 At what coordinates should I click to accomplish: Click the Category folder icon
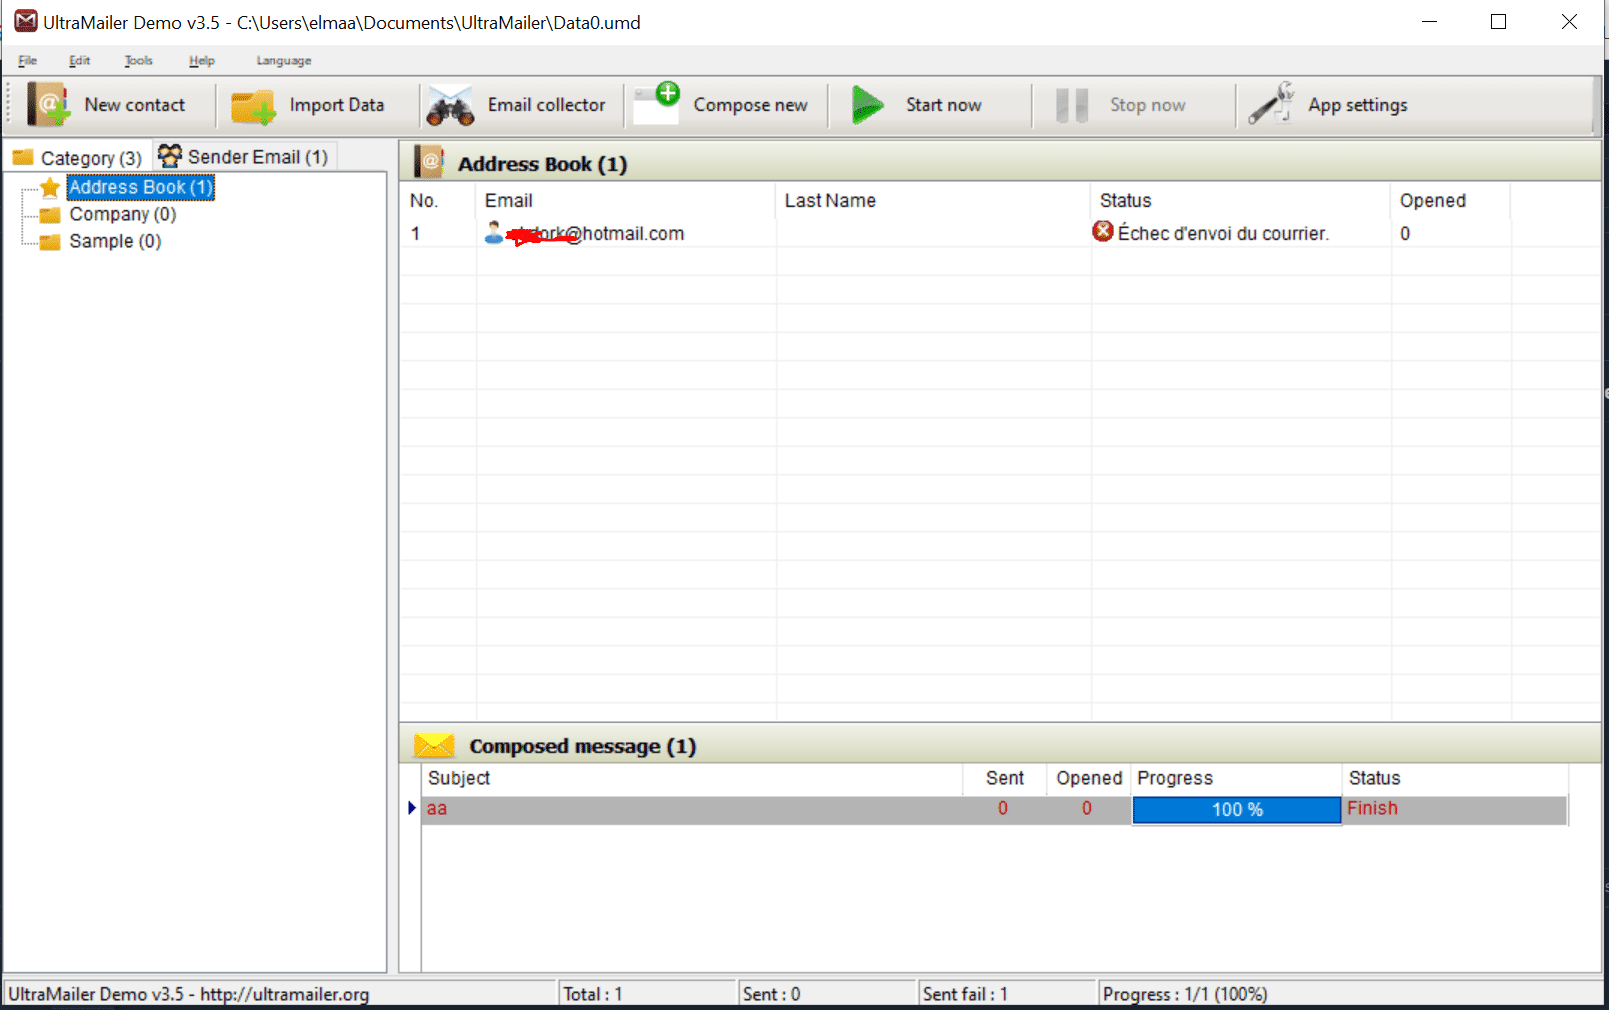(23, 157)
